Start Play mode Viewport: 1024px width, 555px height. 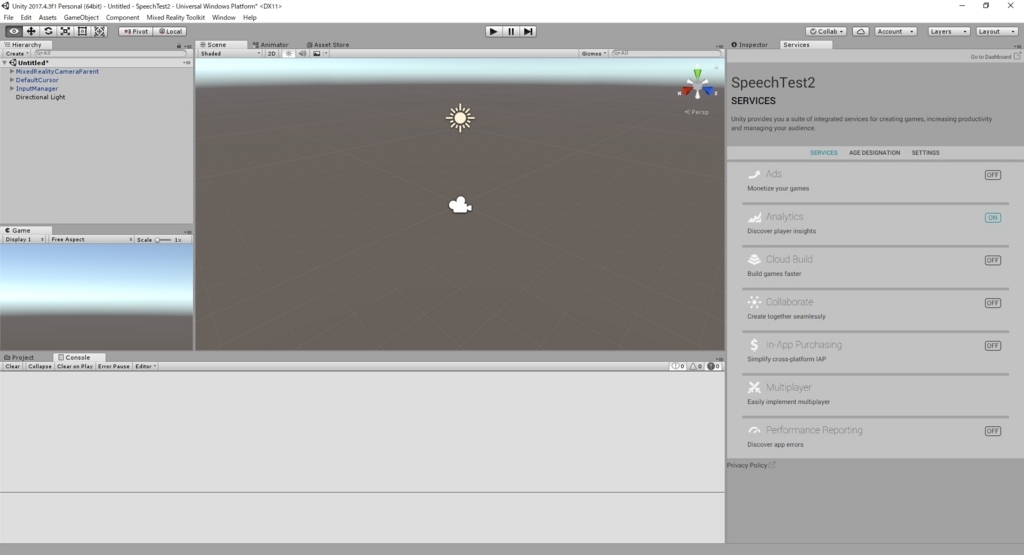tap(493, 31)
